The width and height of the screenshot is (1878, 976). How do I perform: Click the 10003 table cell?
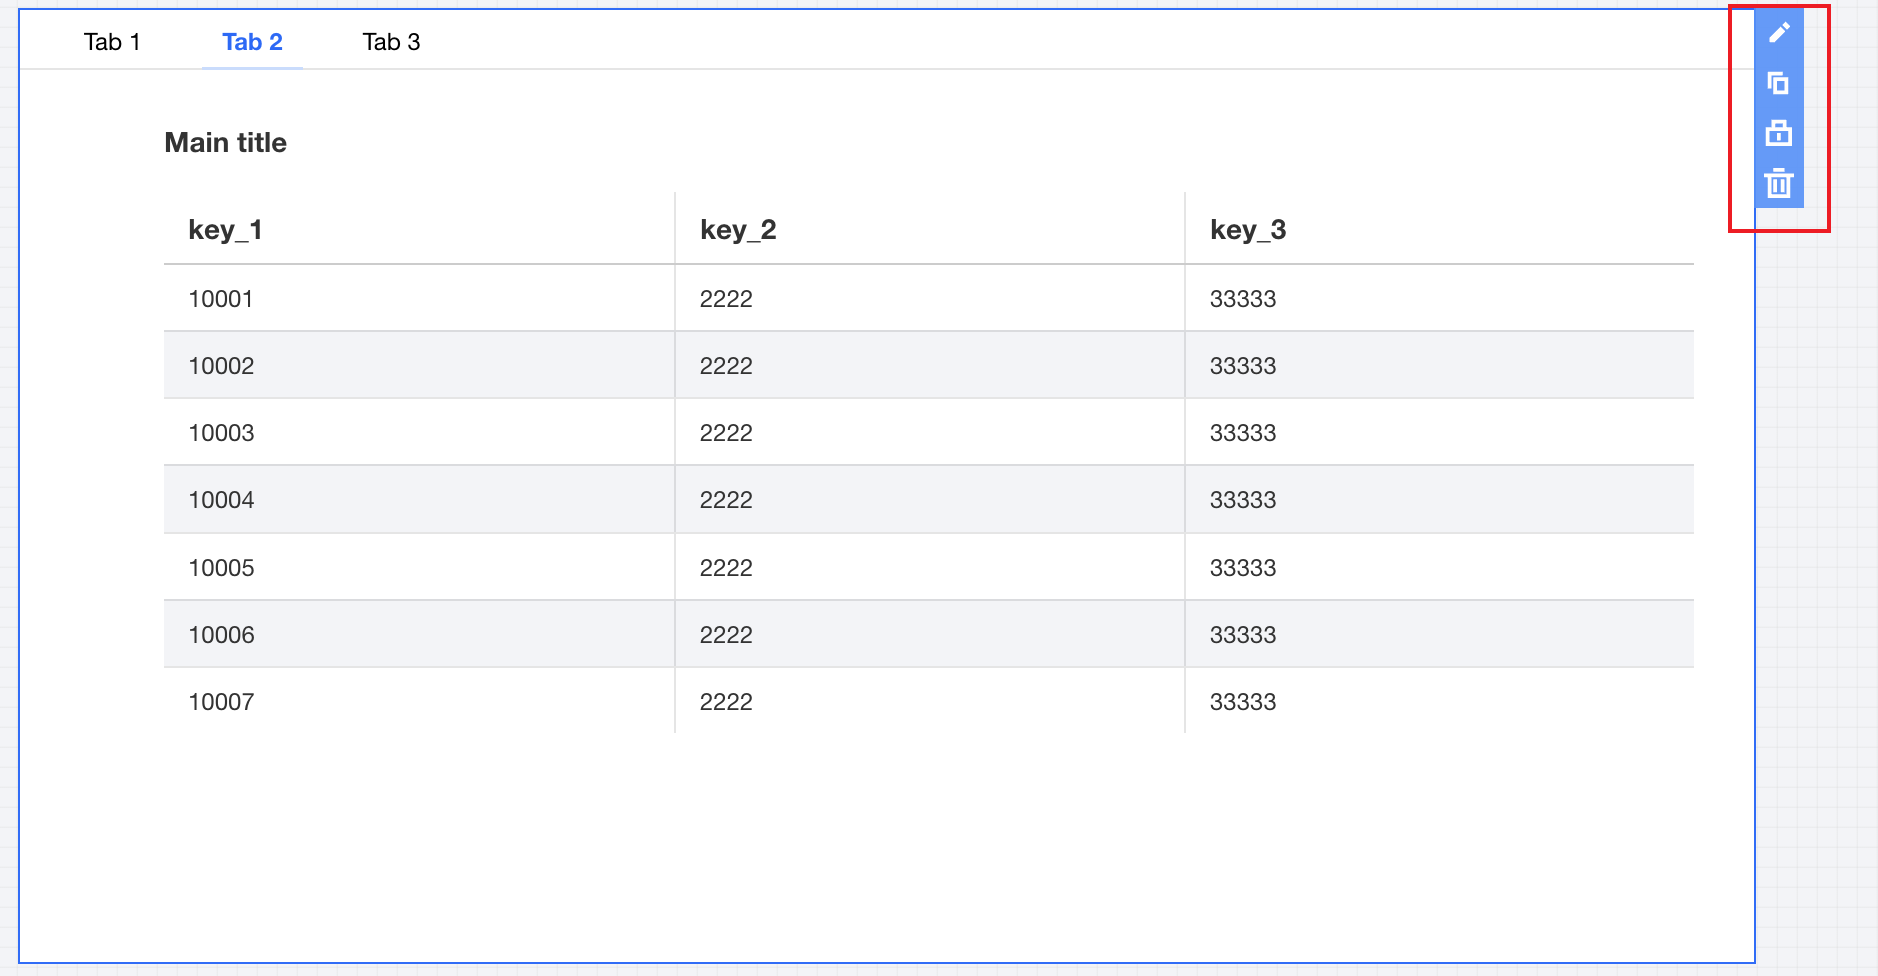point(221,433)
